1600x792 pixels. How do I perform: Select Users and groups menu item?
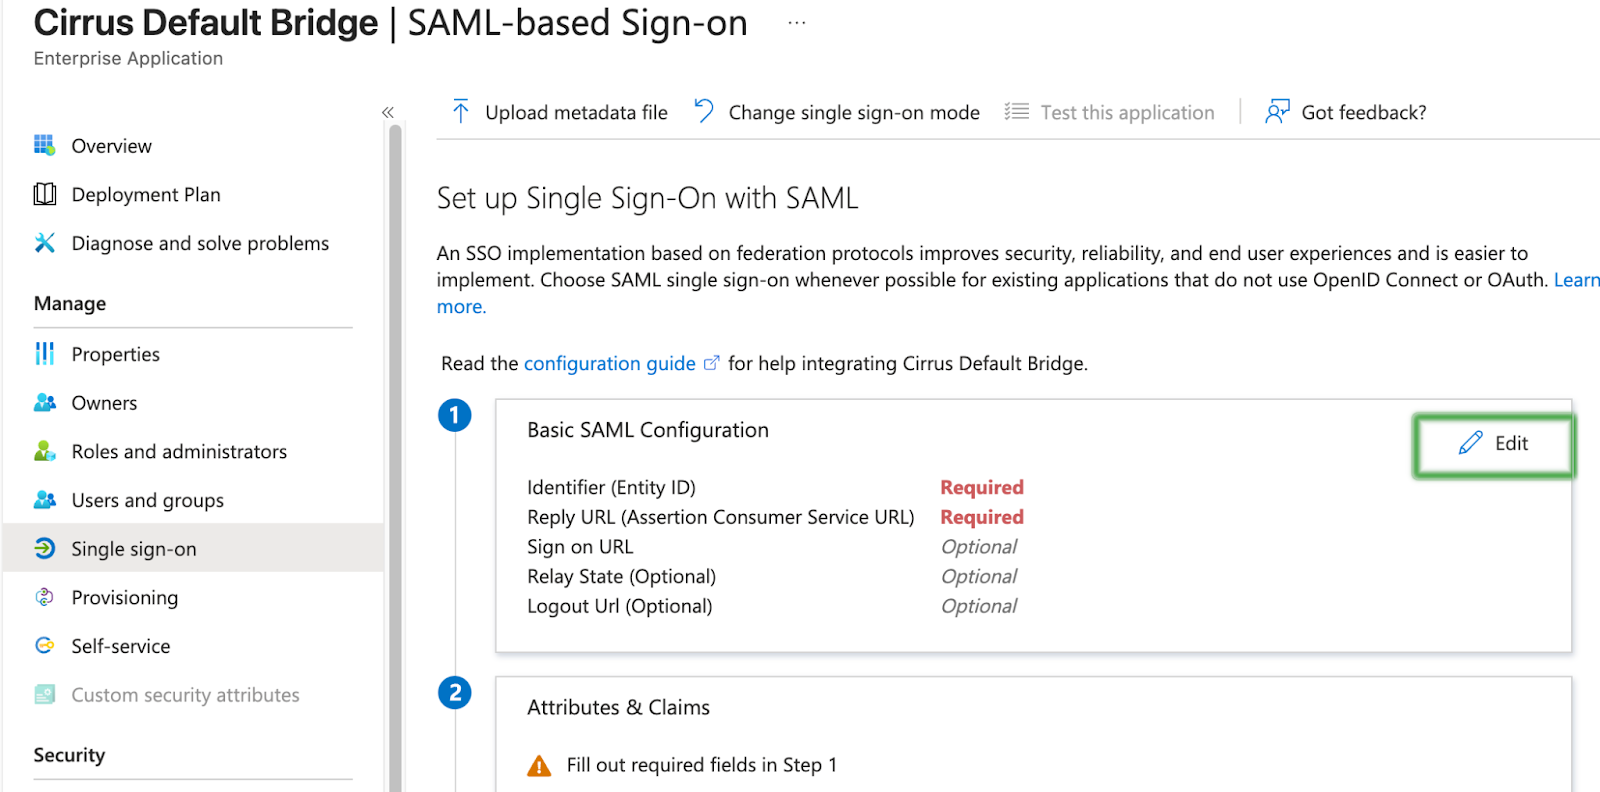tap(147, 500)
